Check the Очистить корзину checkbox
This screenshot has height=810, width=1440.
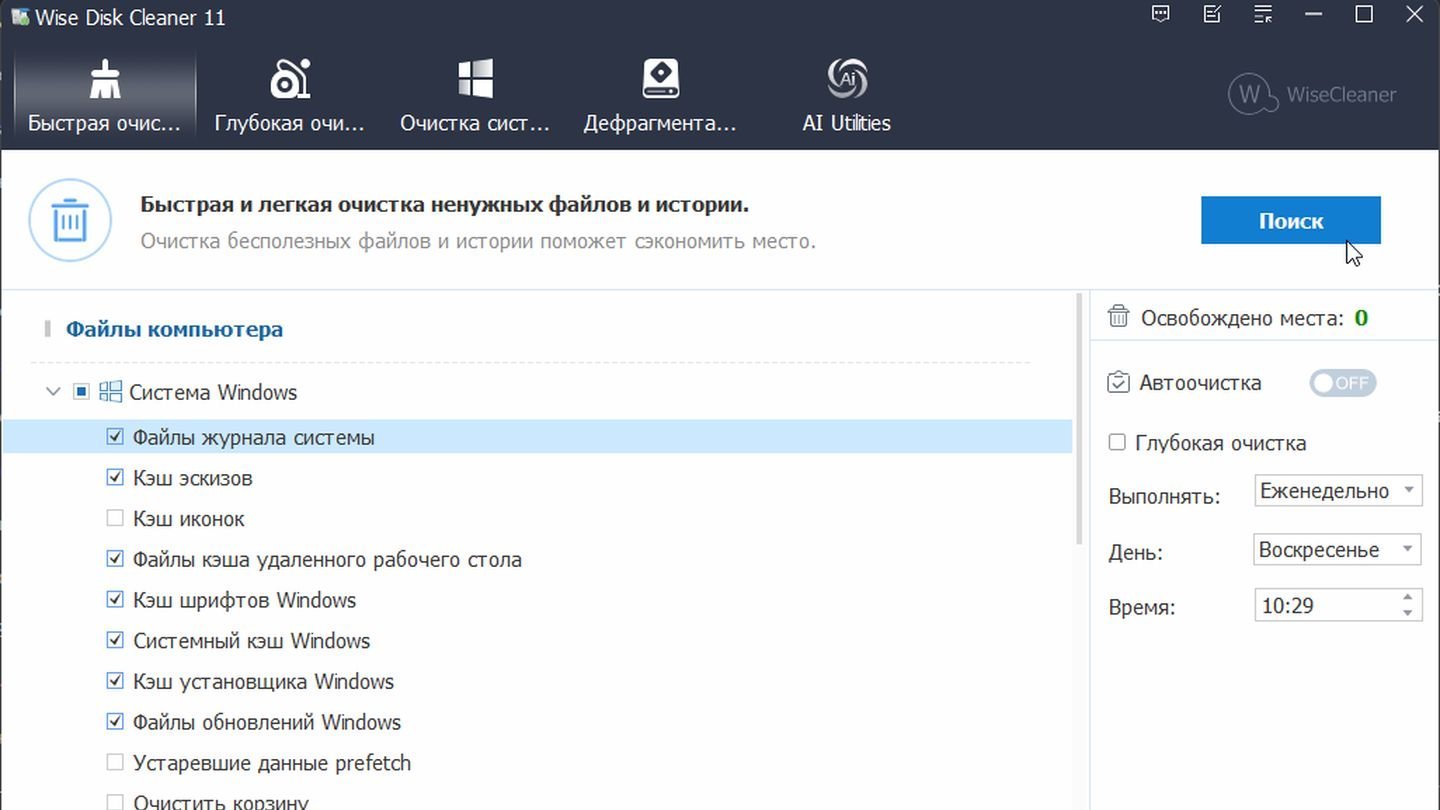tap(115, 802)
